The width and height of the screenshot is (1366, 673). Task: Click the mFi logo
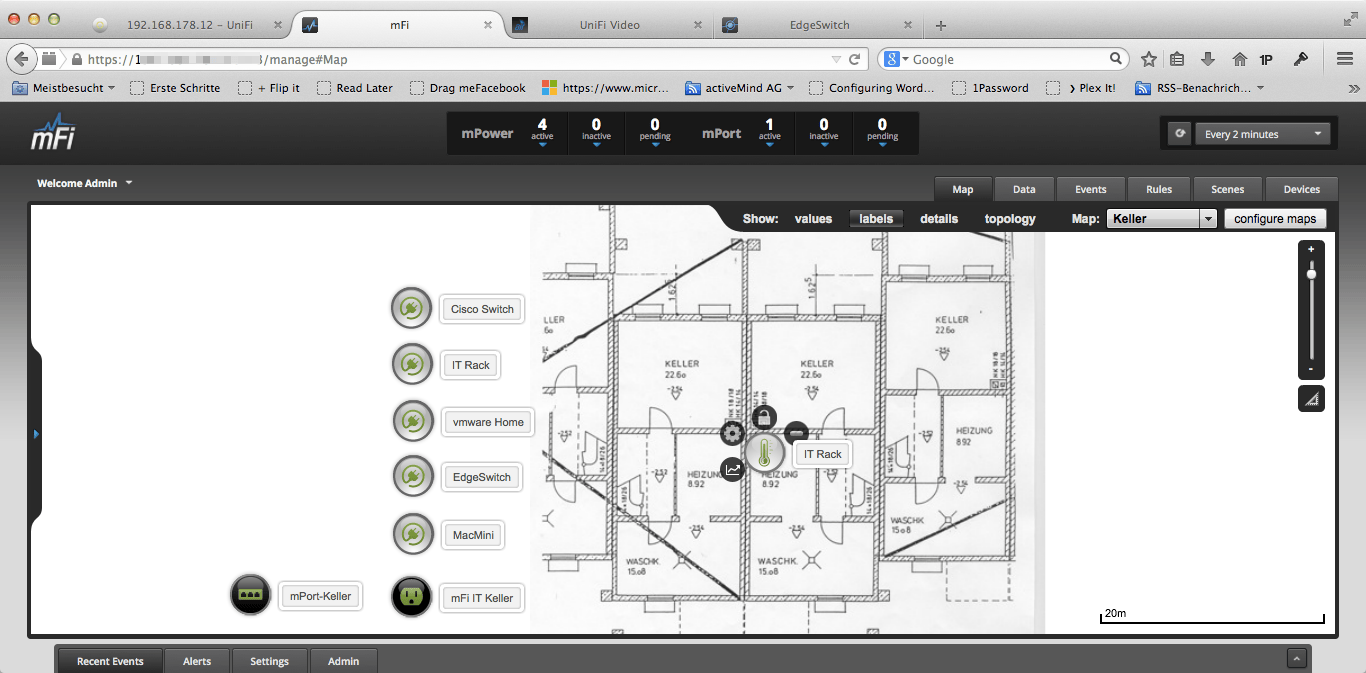[x=52, y=133]
